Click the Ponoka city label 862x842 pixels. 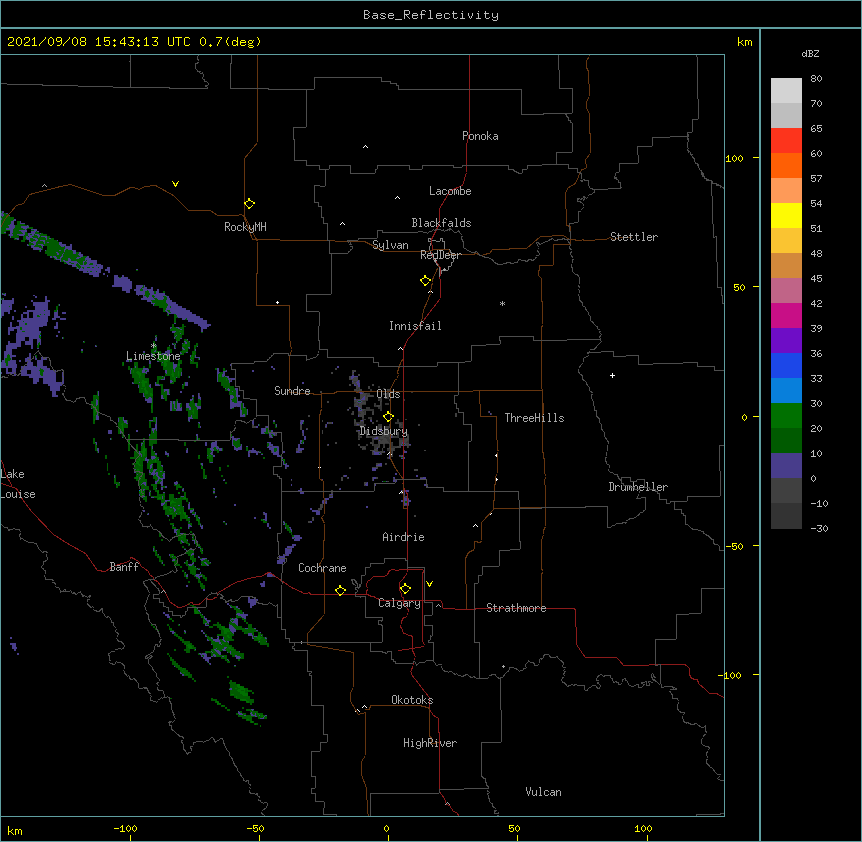tap(480, 136)
